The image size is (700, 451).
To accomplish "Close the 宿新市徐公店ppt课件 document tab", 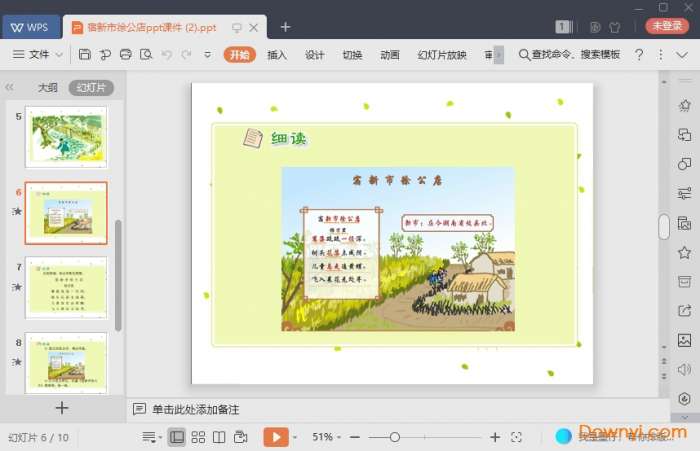I will click(x=254, y=28).
